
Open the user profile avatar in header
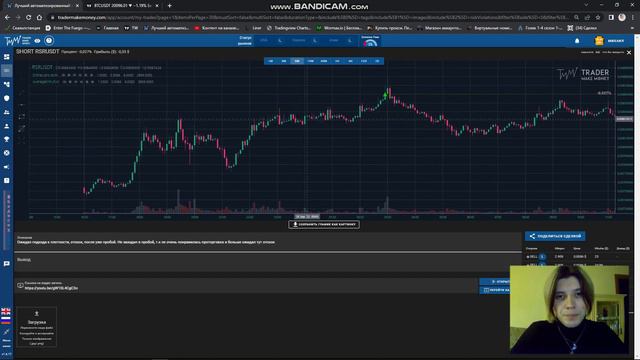[599, 40]
